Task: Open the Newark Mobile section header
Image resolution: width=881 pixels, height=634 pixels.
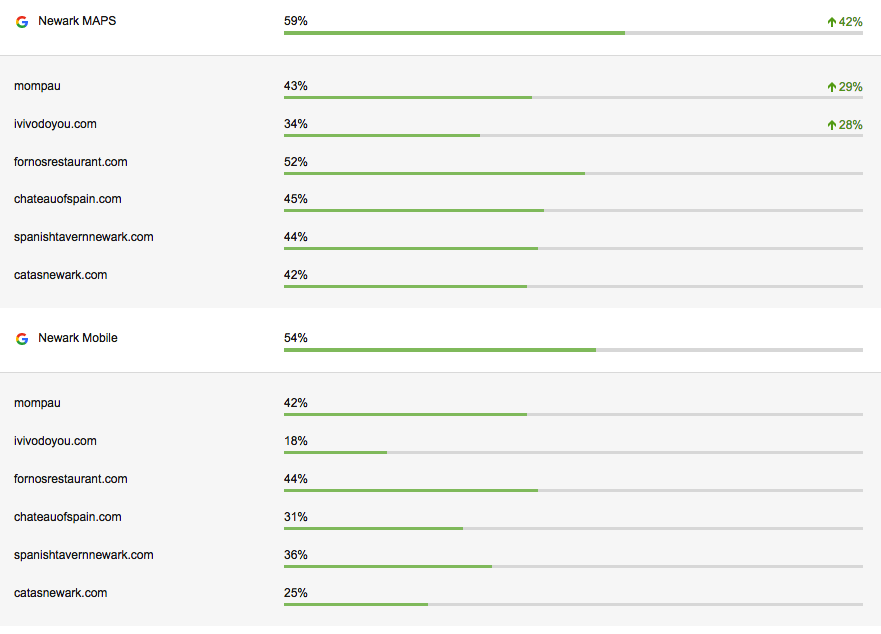Action: [x=77, y=338]
